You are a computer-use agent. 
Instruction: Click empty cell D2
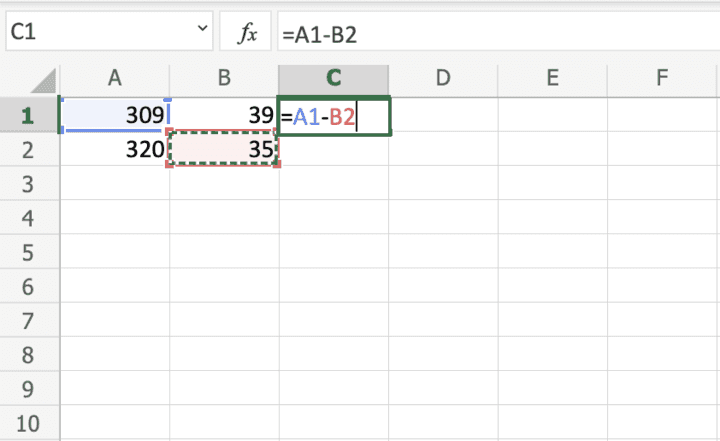(443, 150)
